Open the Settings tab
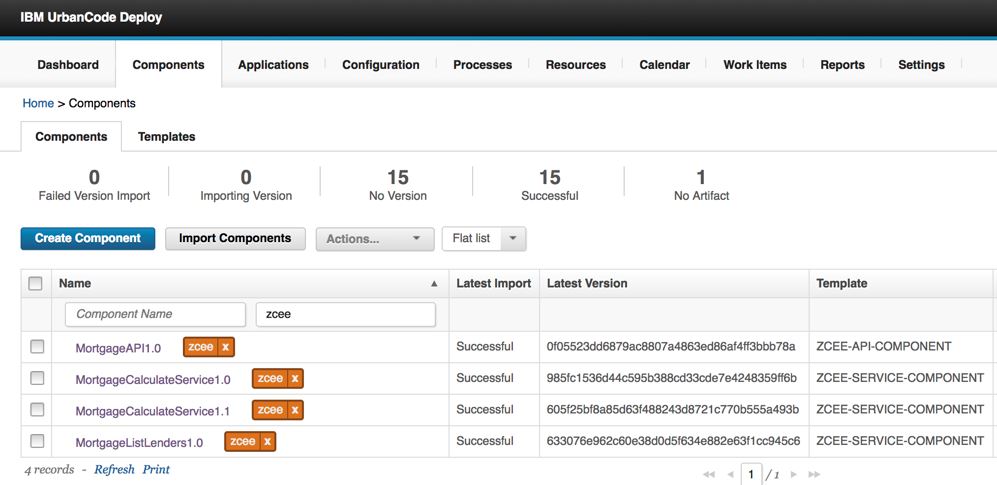The image size is (997, 485). [x=921, y=65]
